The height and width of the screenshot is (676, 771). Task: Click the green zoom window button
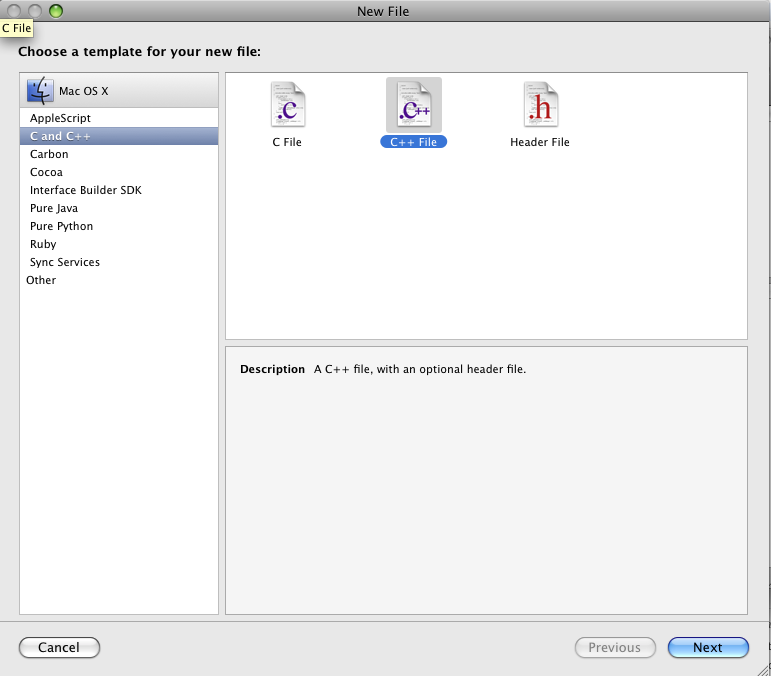click(x=55, y=11)
